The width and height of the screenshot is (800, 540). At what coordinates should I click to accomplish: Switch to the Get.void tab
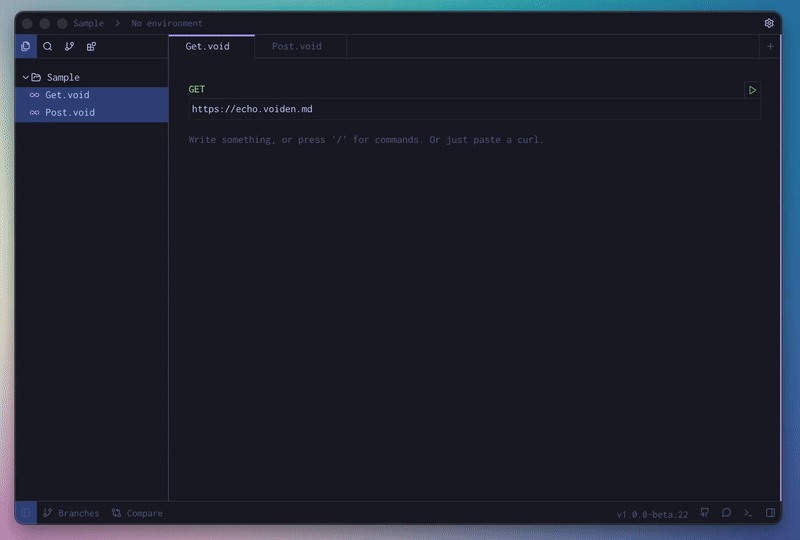pos(211,46)
